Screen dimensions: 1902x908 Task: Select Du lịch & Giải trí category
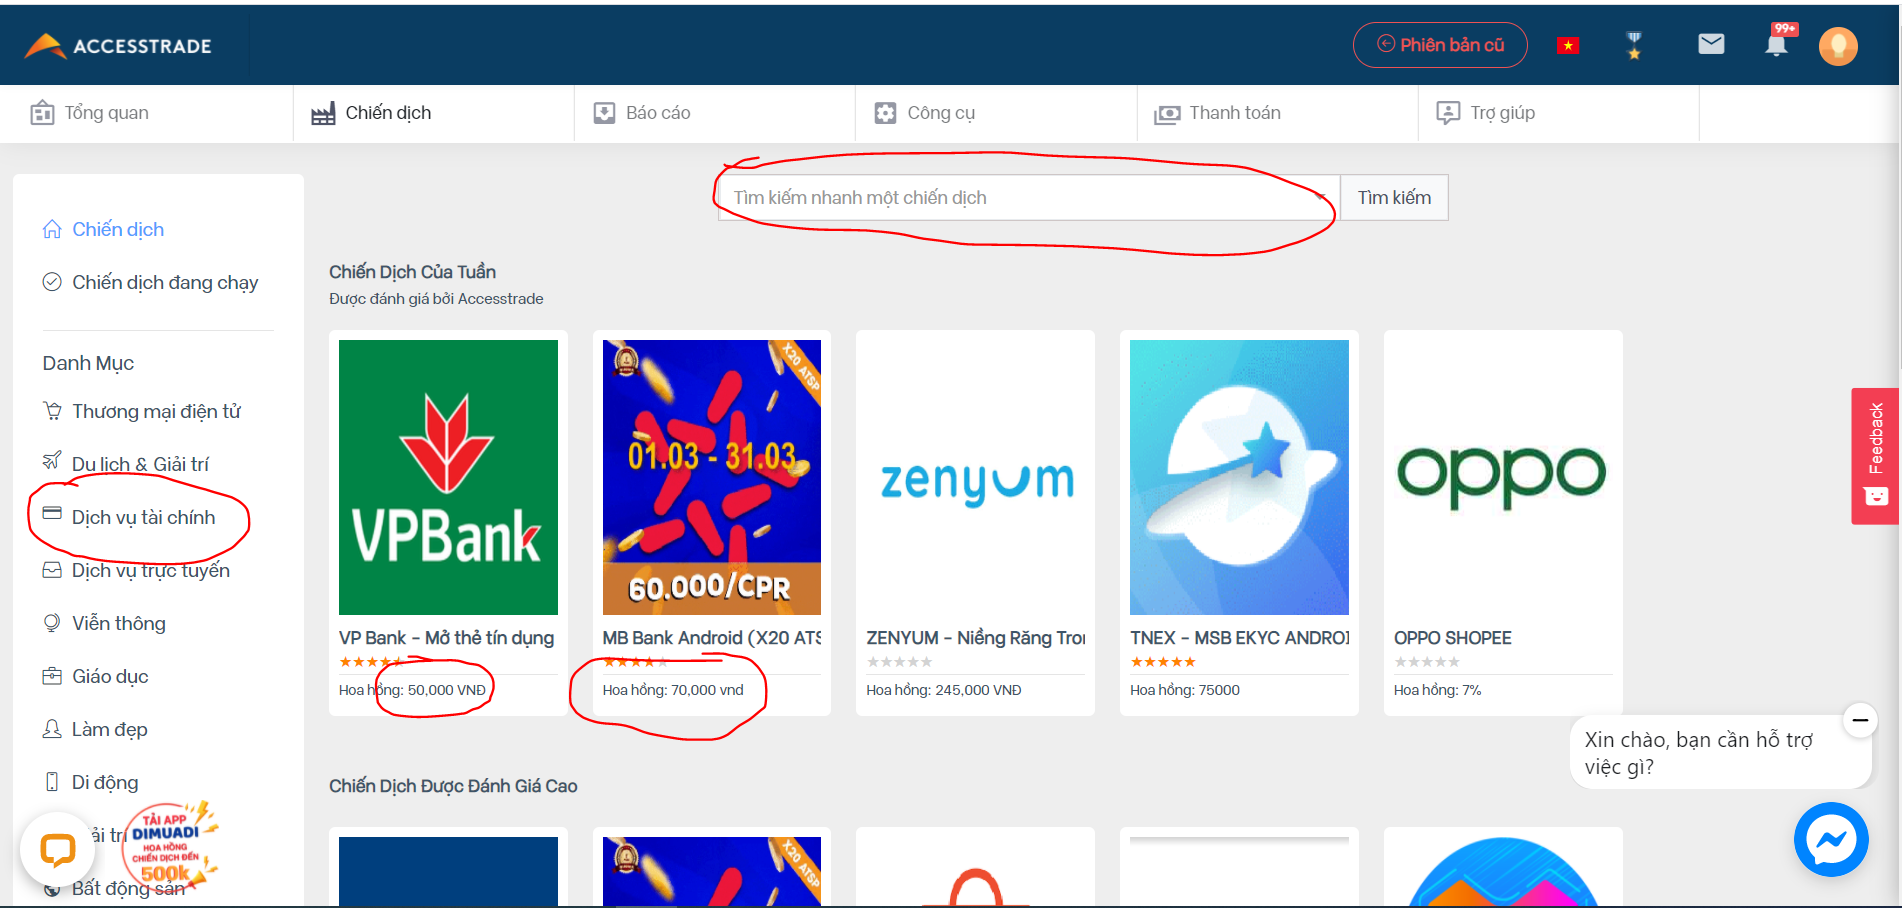tap(140, 464)
